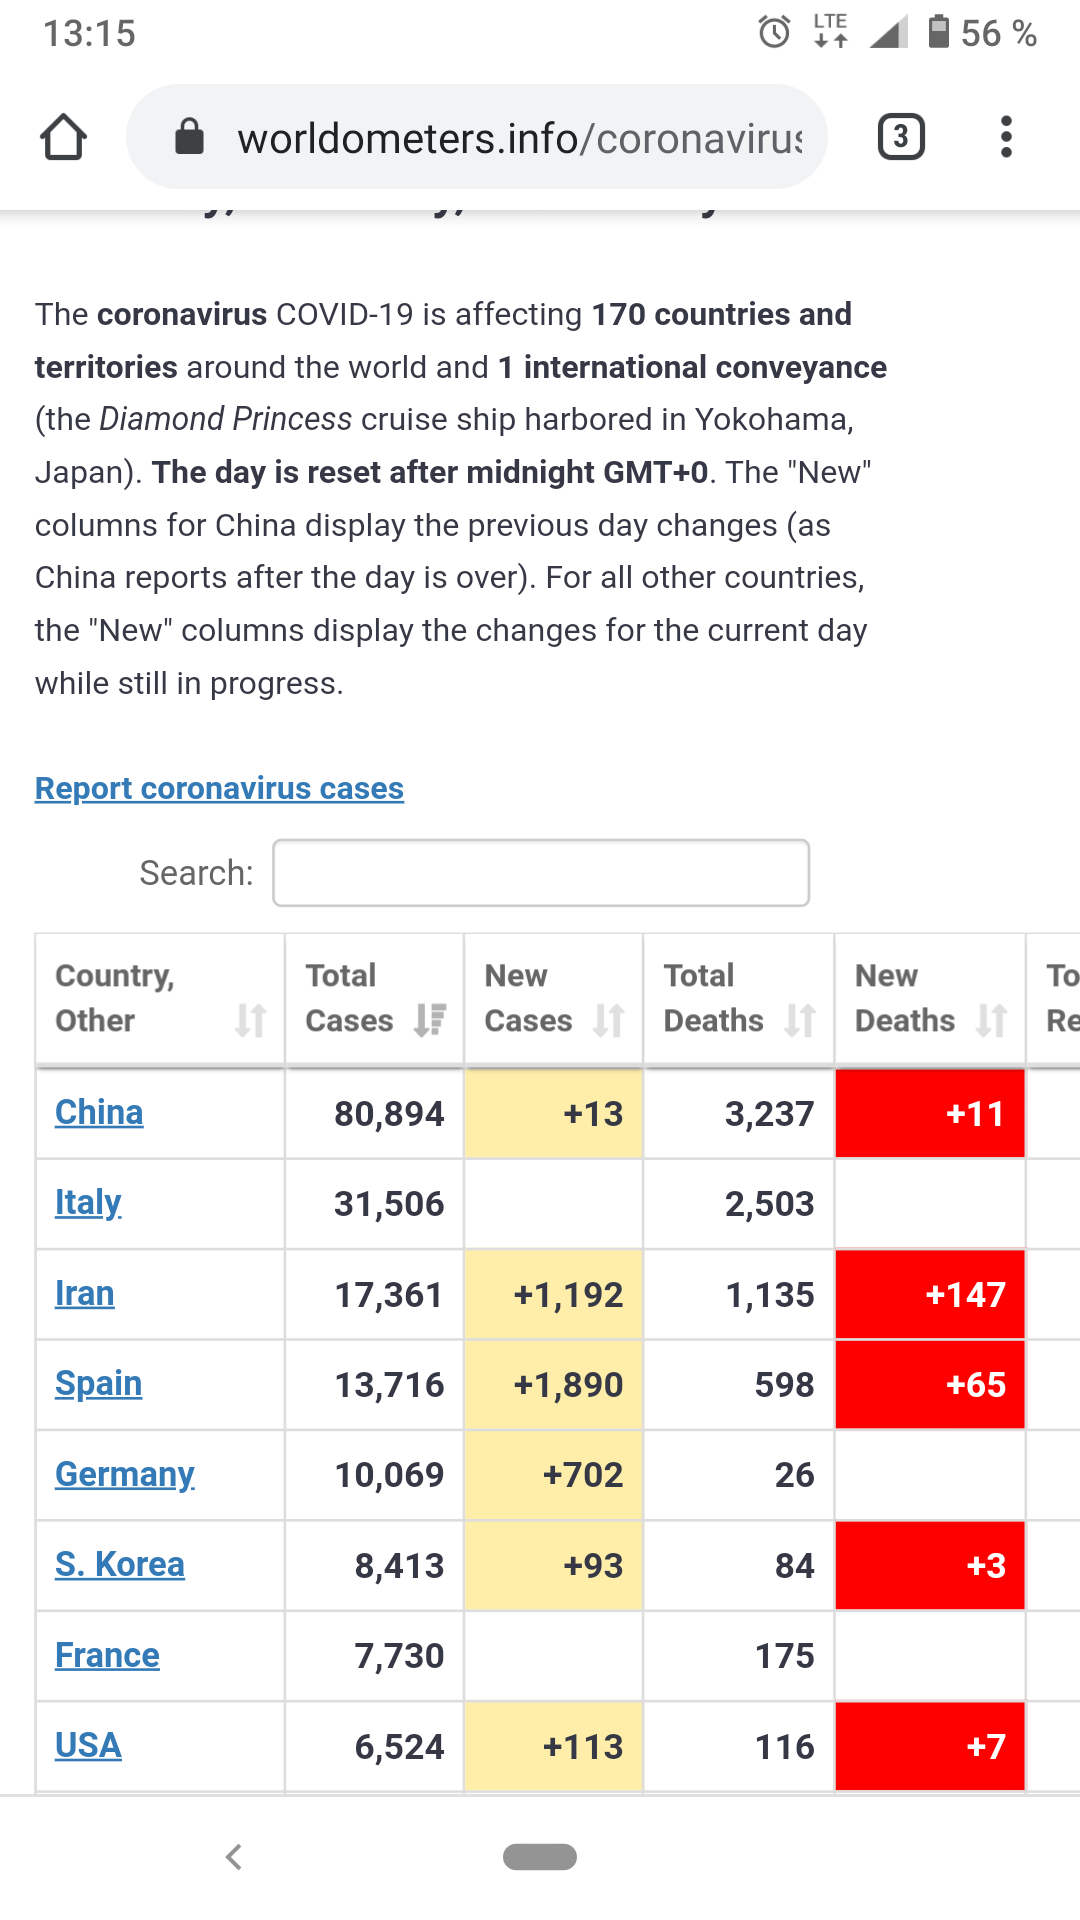This screenshot has height=1920, width=1080.
Task: Tap the Android back arrow
Action: pyautogui.click(x=234, y=1857)
